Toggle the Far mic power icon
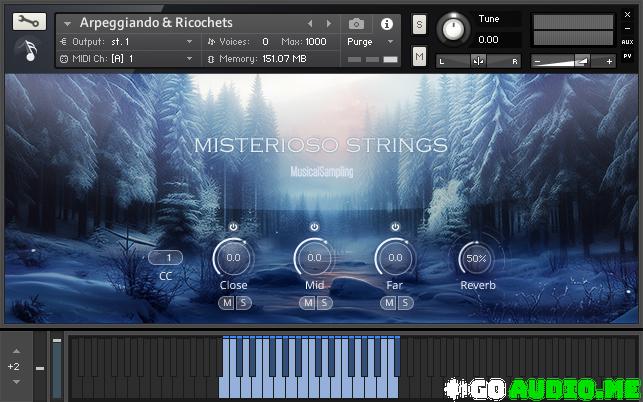The height and width of the screenshot is (402, 643). pos(395,227)
